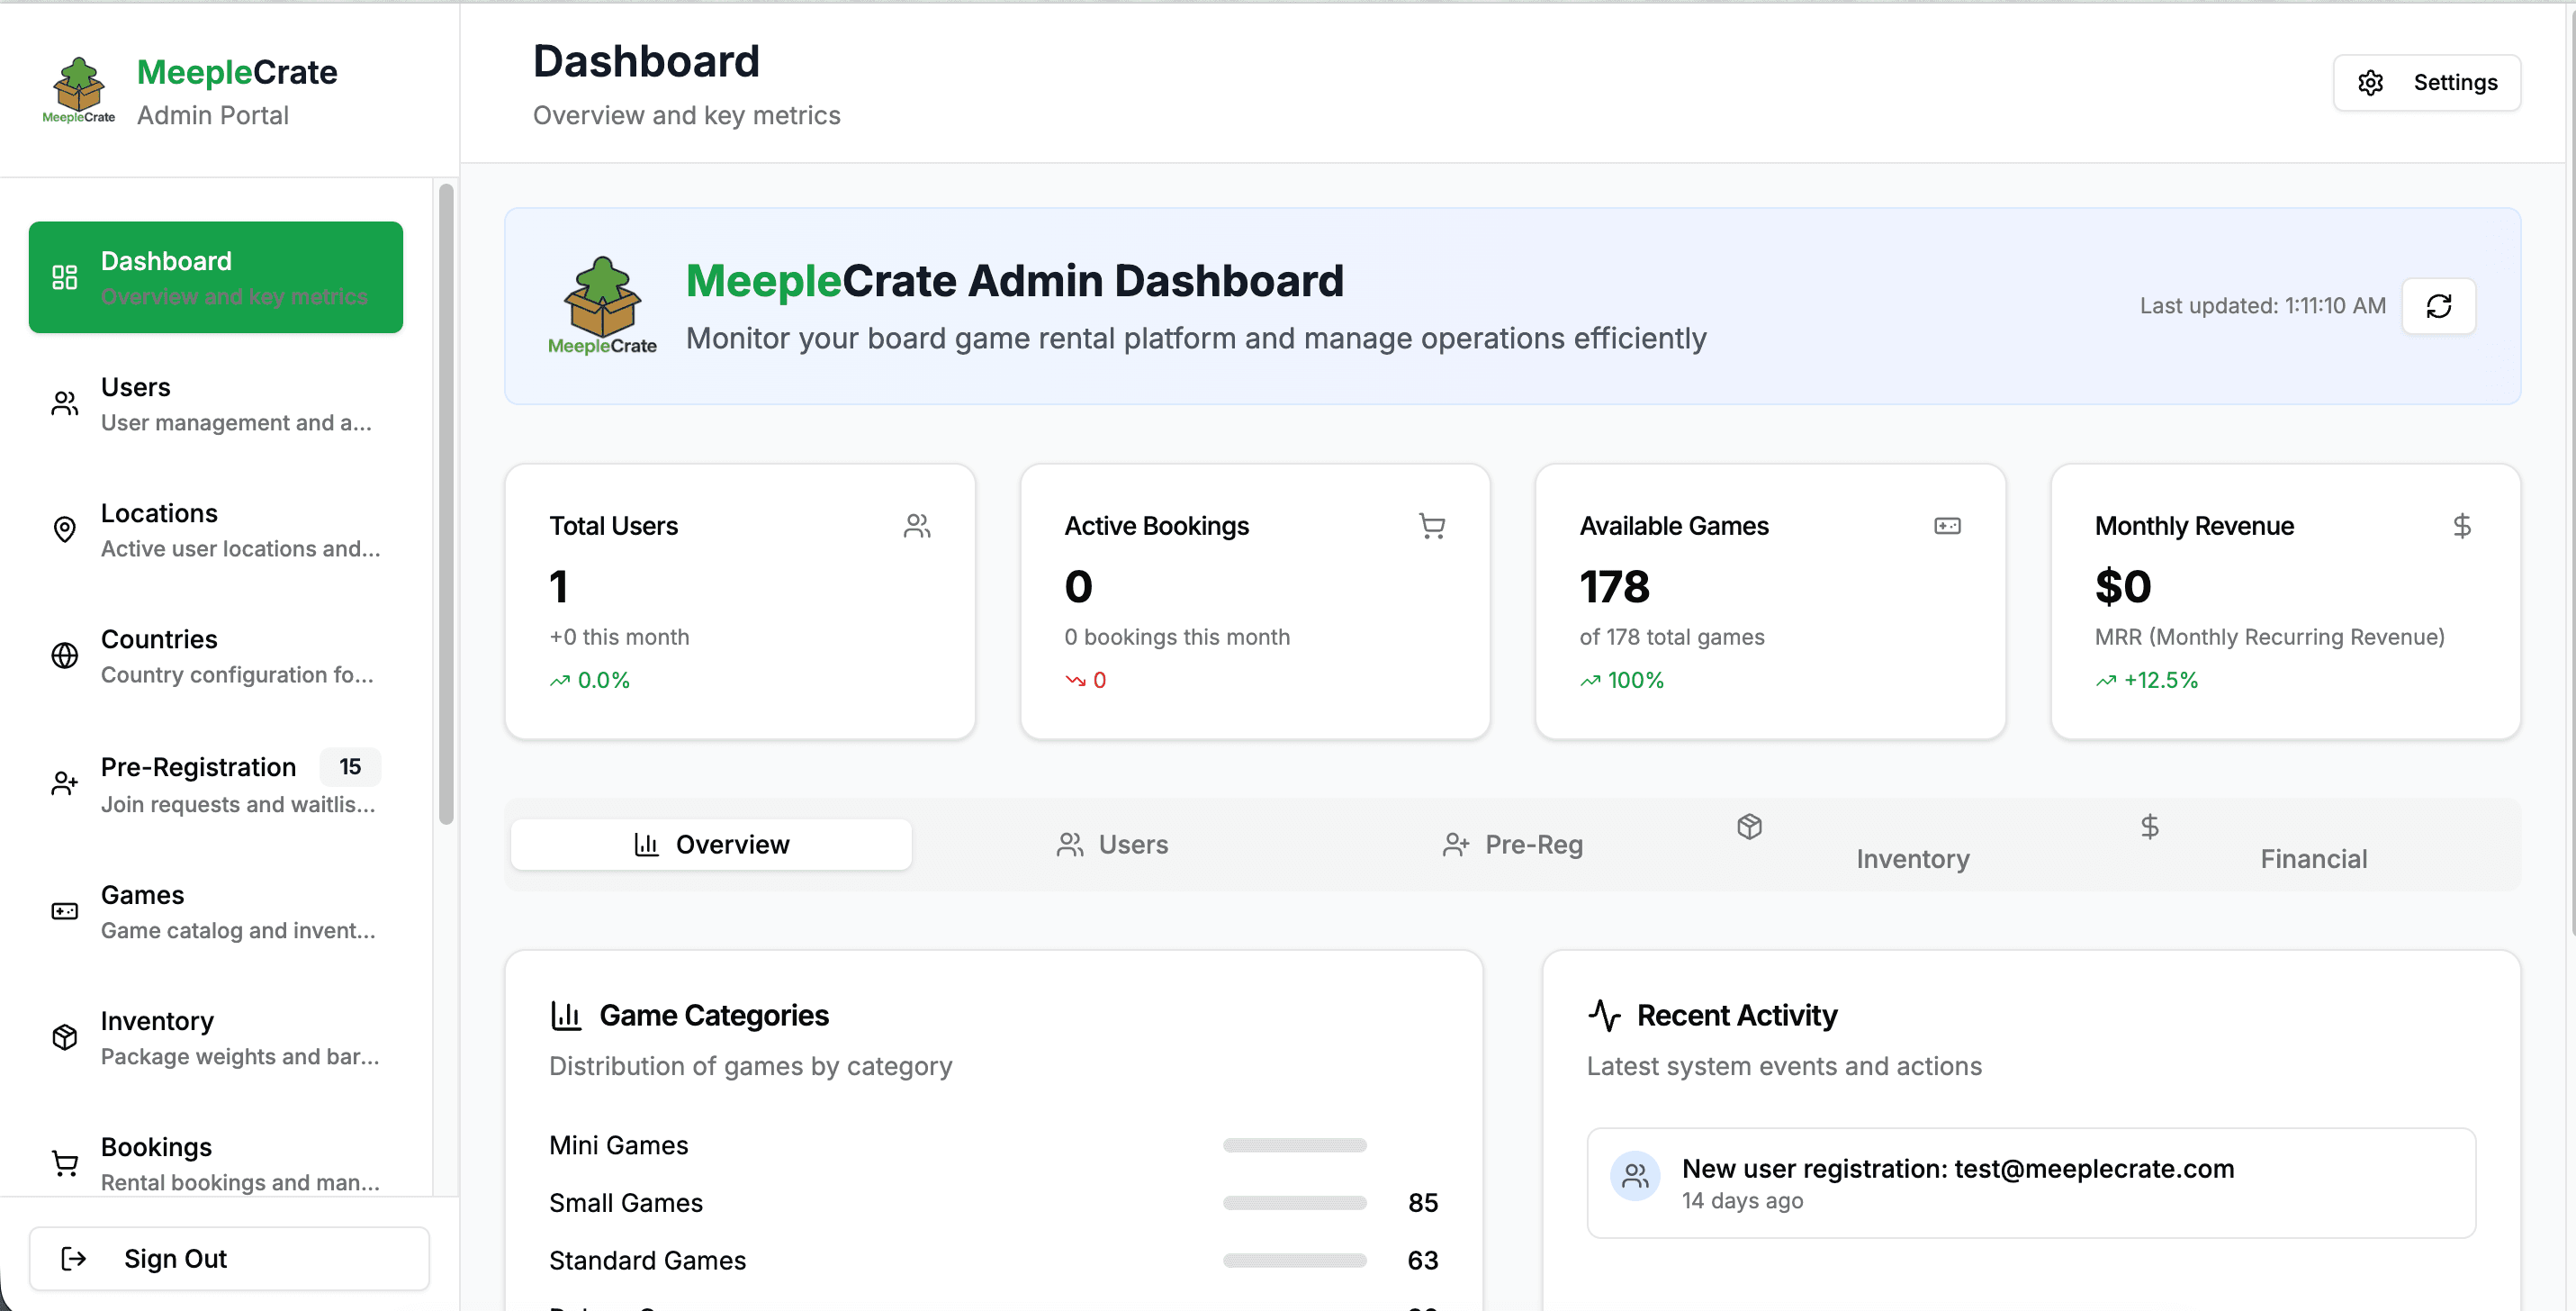The image size is (2576, 1311).
Task: Click the Total Users value 1
Action: point(559,586)
